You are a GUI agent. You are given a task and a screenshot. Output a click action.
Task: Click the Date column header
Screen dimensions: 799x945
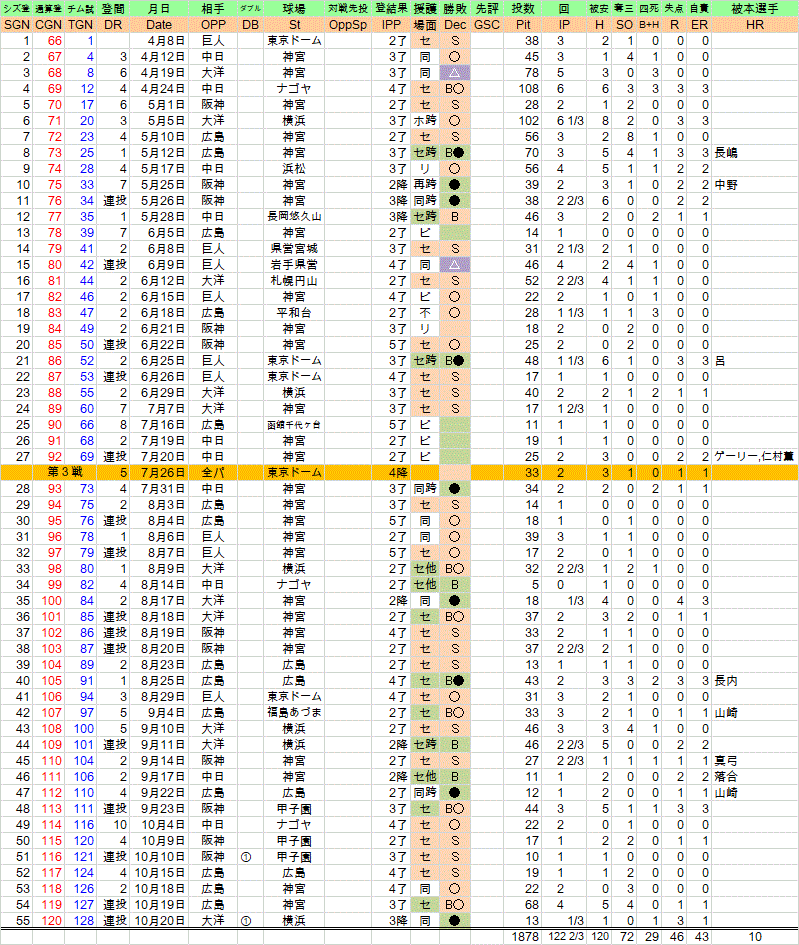click(x=158, y=25)
